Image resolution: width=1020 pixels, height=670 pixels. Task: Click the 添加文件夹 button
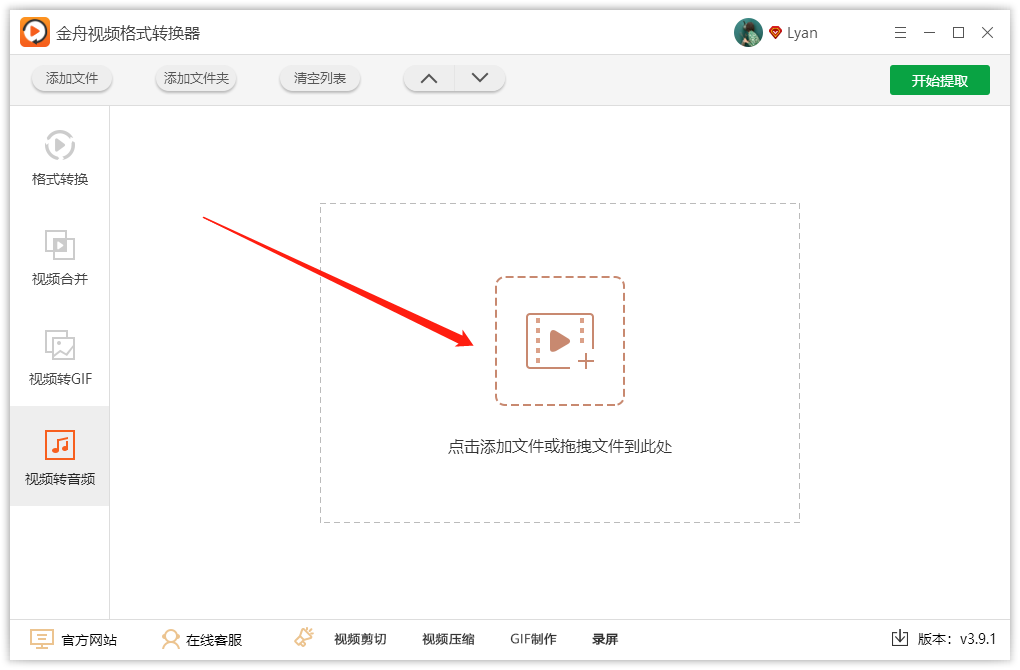click(196, 79)
